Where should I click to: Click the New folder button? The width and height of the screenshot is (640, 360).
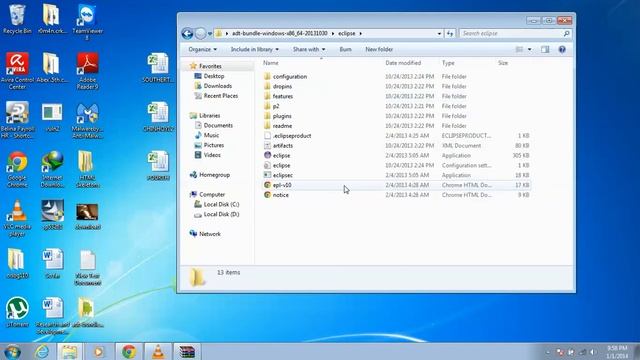click(379, 49)
